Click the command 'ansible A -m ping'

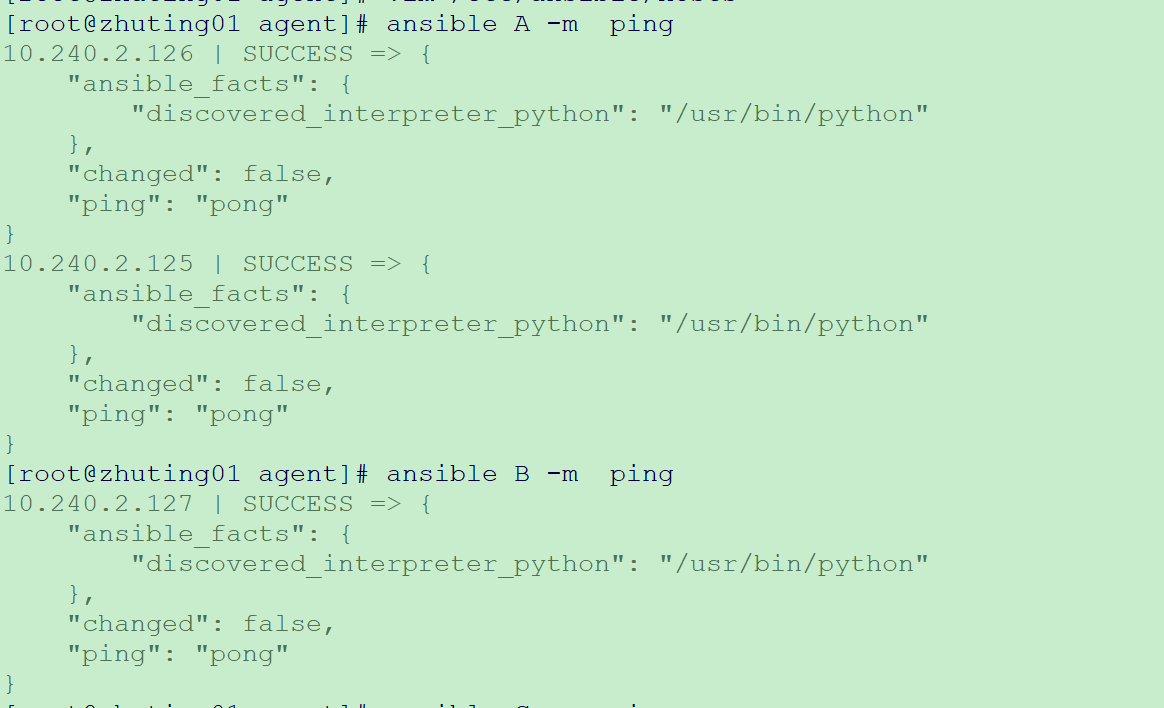point(529,24)
